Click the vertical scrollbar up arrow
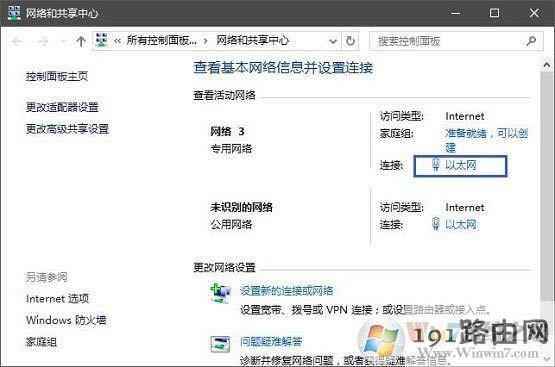Screen dimensions: 555x367 [547, 65]
